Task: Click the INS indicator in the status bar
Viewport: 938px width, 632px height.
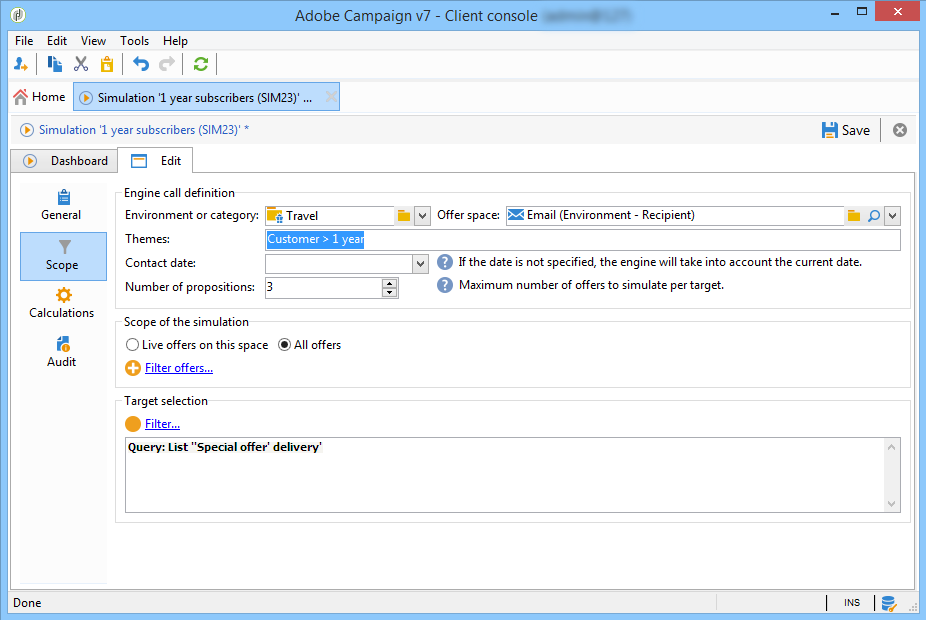Action: point(852,603)
